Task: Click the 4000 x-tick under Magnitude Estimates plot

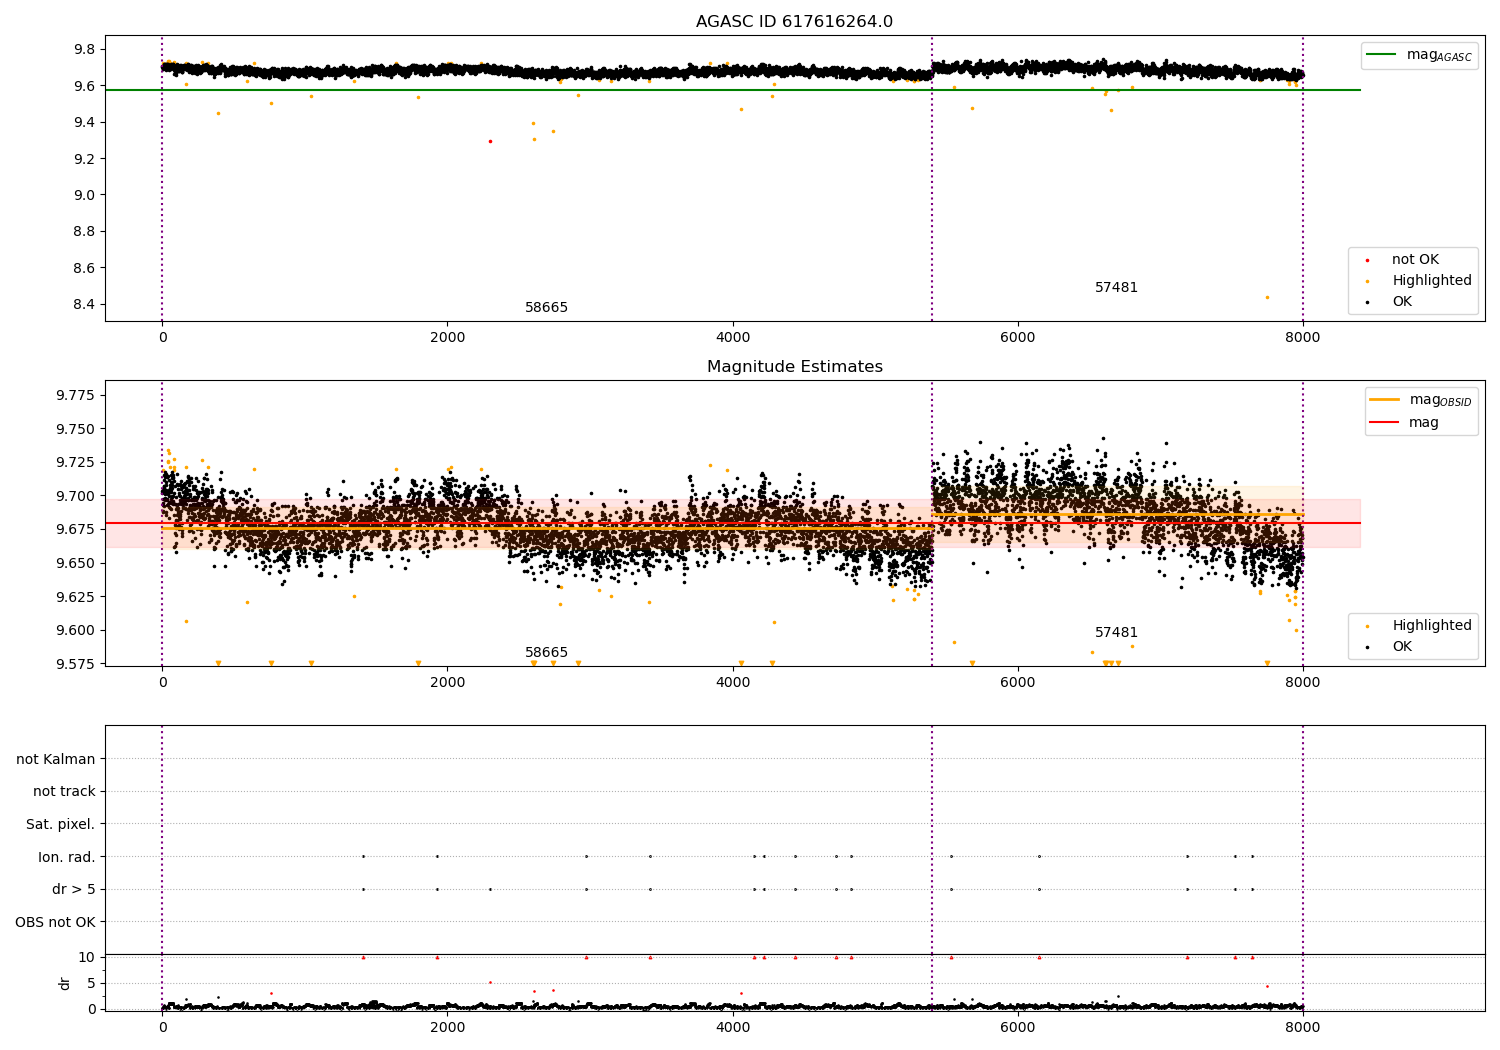Action: [732, 683]
